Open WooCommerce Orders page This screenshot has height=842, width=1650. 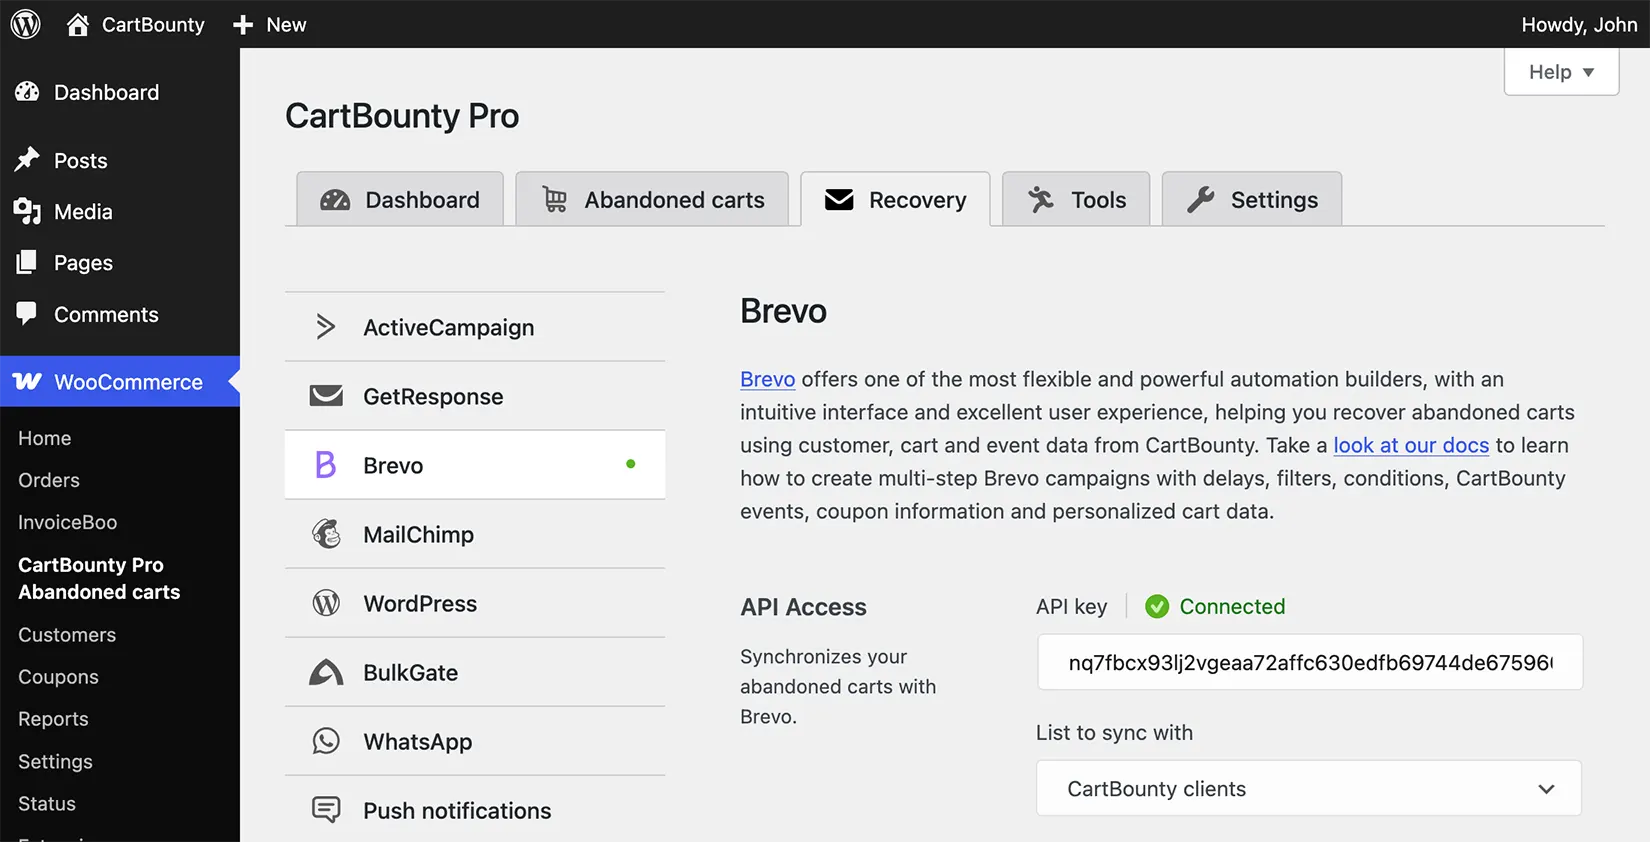[49, 480]
